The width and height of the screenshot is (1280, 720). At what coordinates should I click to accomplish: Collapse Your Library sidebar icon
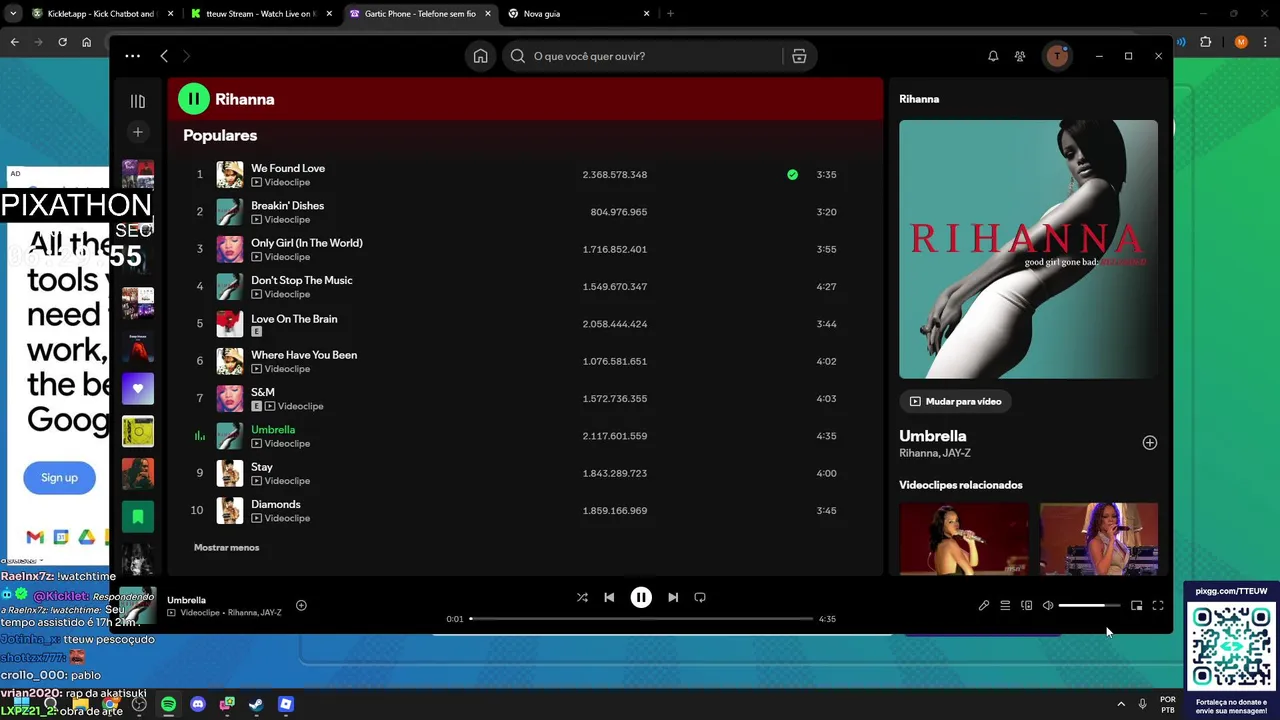point(138,101)
